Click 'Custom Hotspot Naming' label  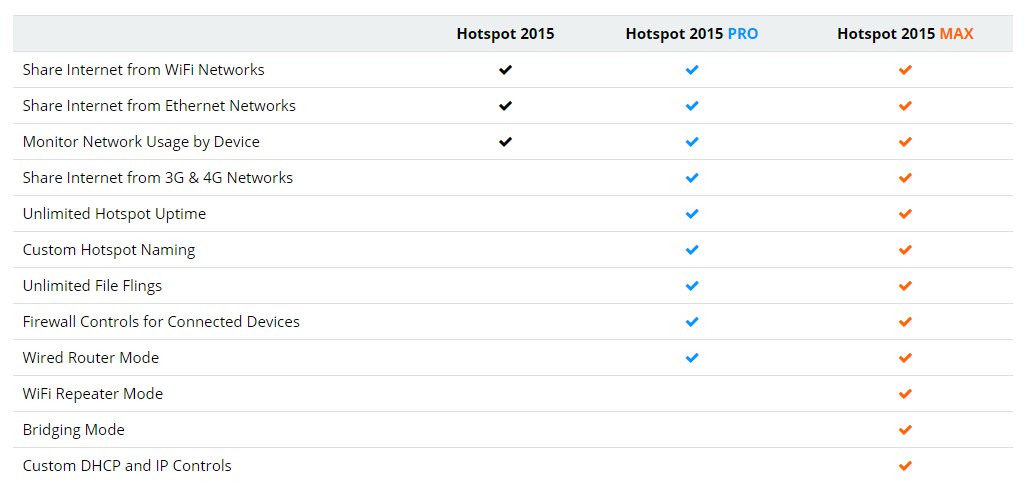pyautogui.click(x=109, y=251)
